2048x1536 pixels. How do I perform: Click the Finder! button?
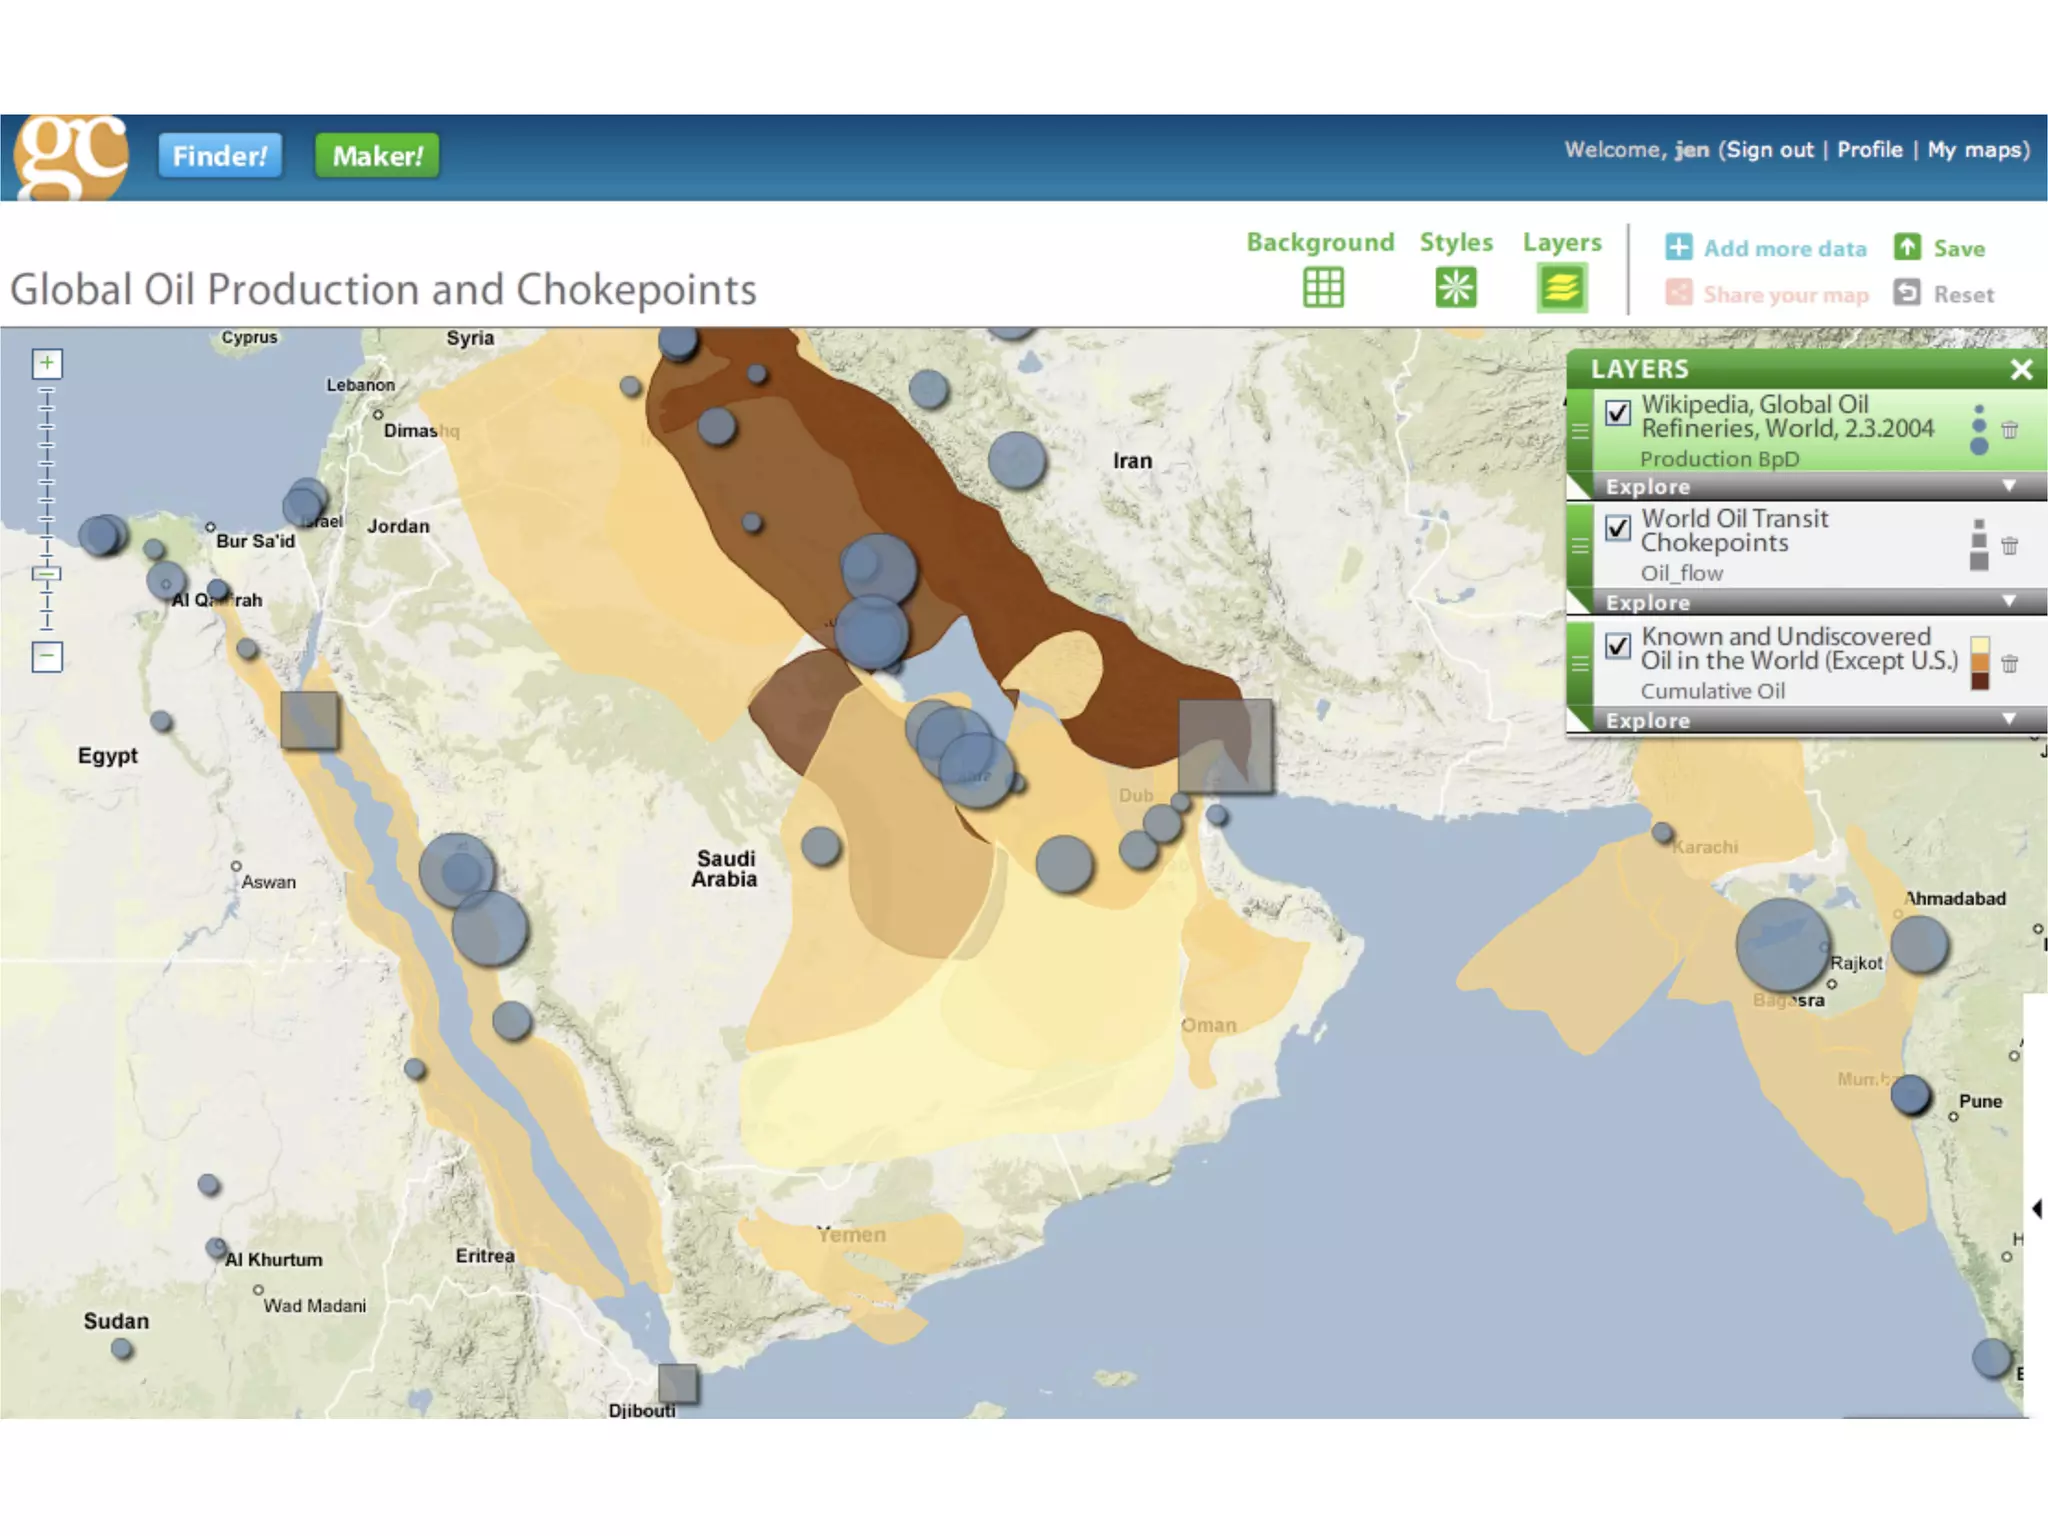220,156
